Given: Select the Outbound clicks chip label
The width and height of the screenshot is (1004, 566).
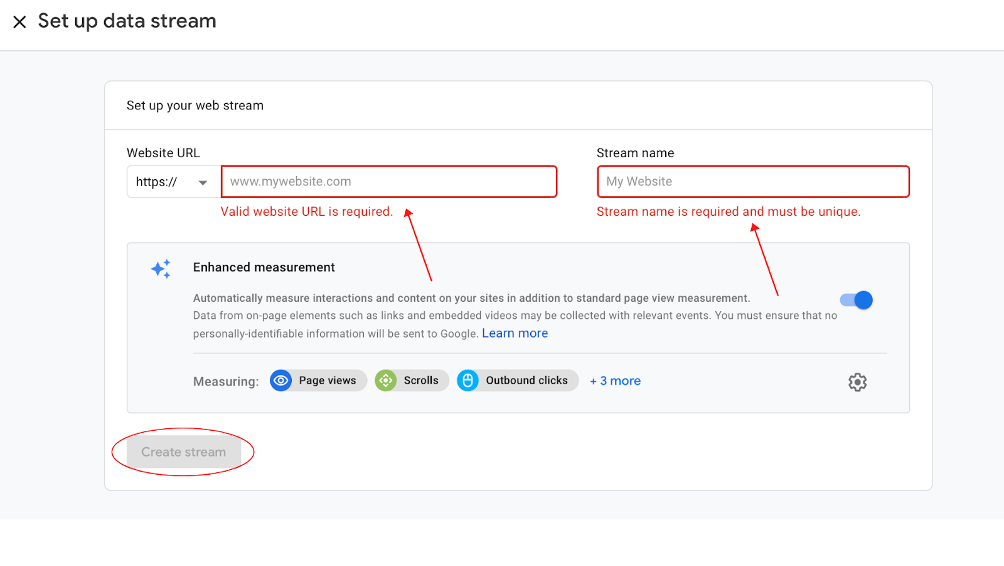Looking at the screenshot, I should 526,380.
